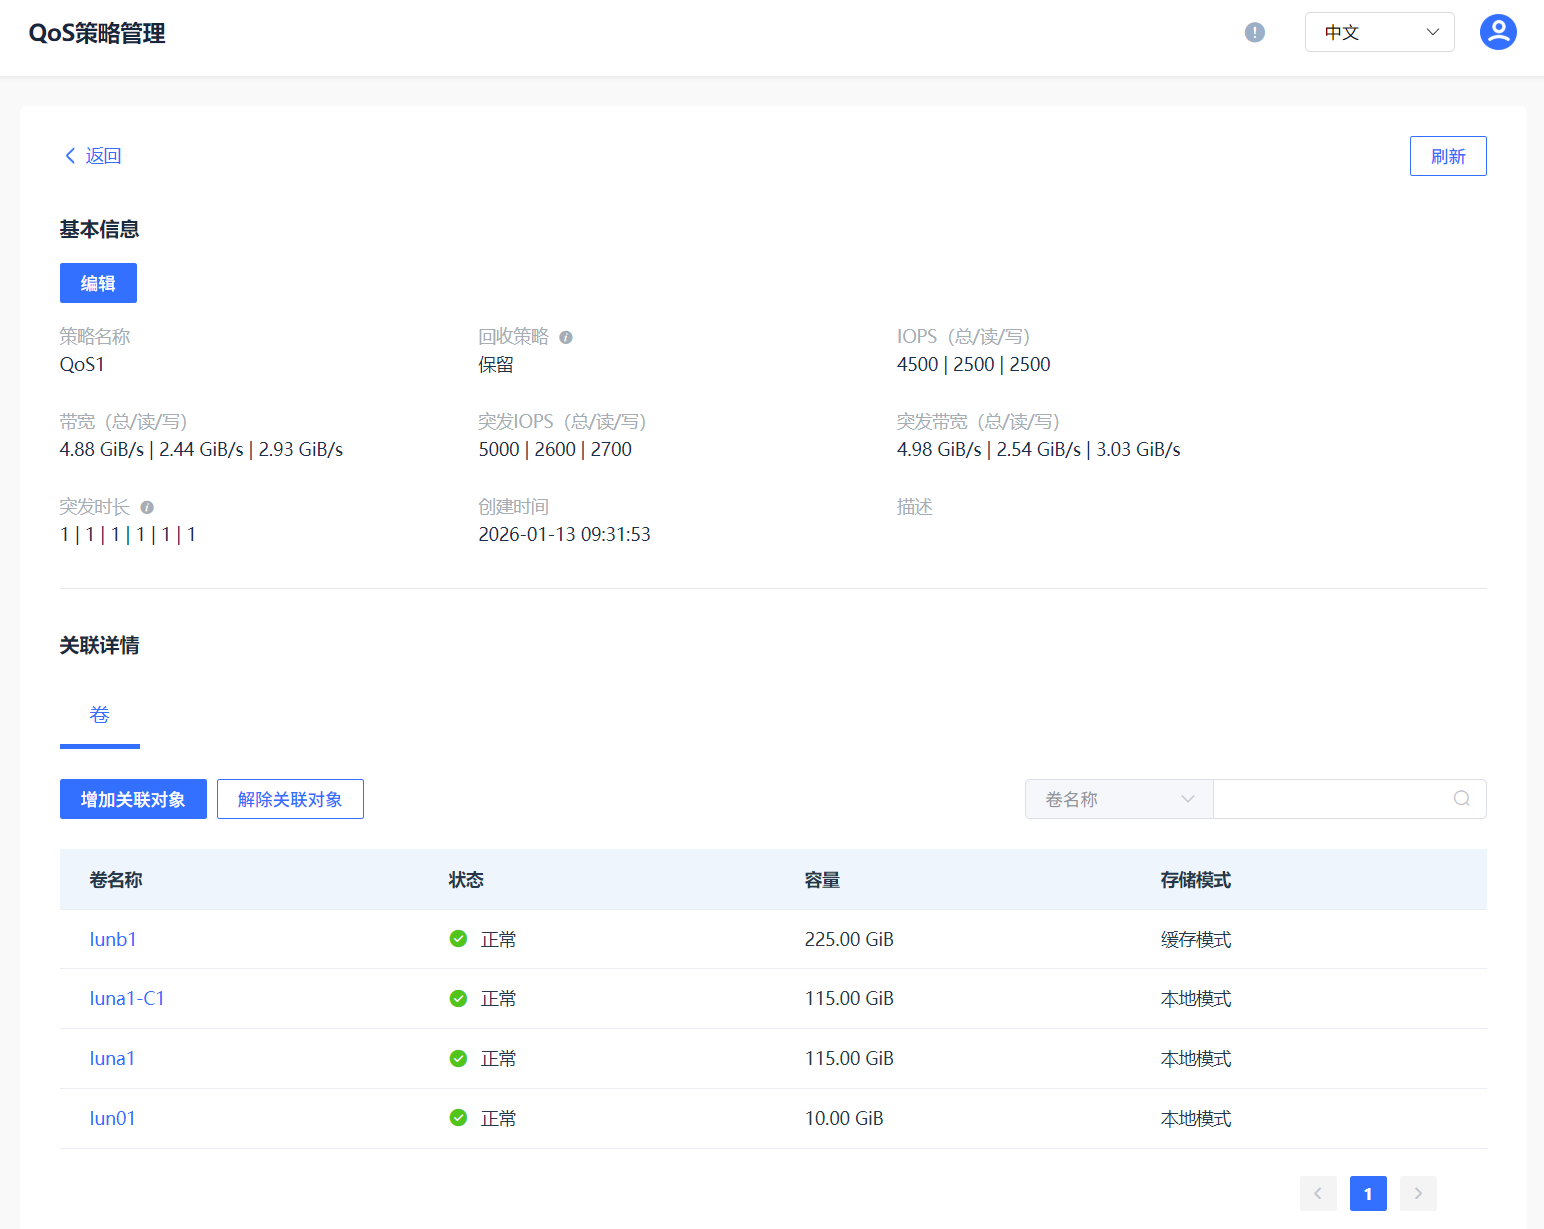Switch to the 卷 tab
1544x1229 pixels.
pos(99,715)
